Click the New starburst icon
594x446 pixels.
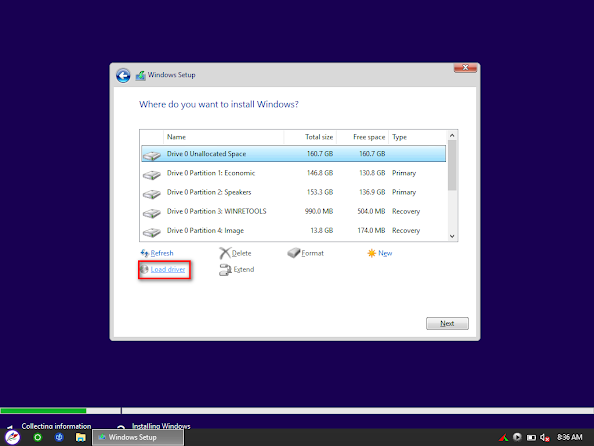(372, 253)
